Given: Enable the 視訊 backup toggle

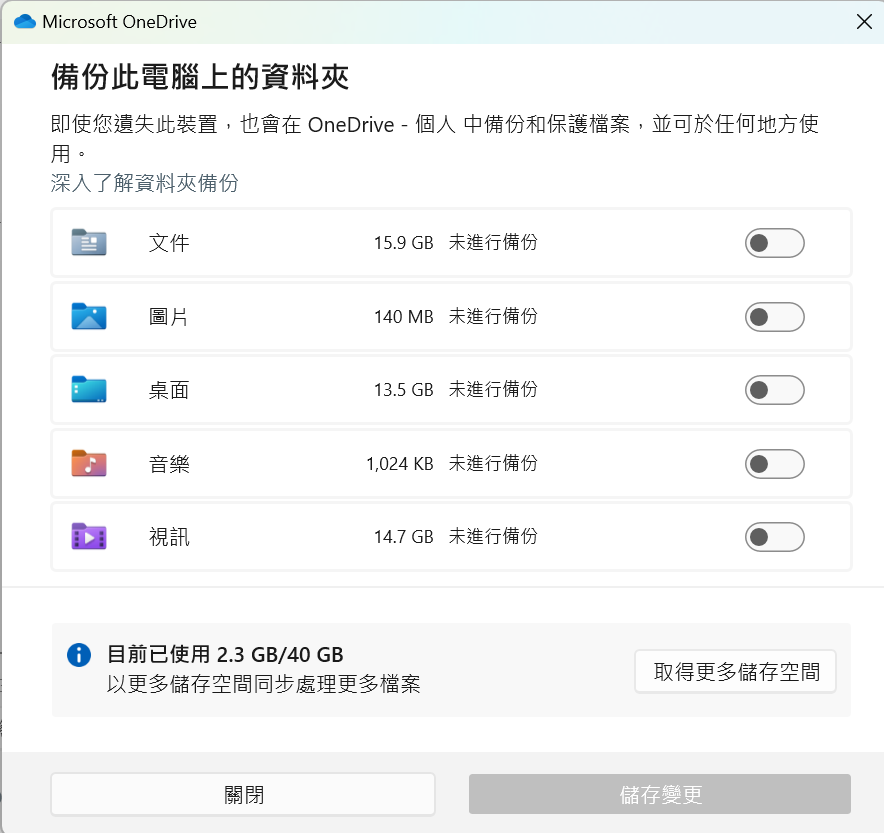Looking at the screenshot, I should coord(775,537).
